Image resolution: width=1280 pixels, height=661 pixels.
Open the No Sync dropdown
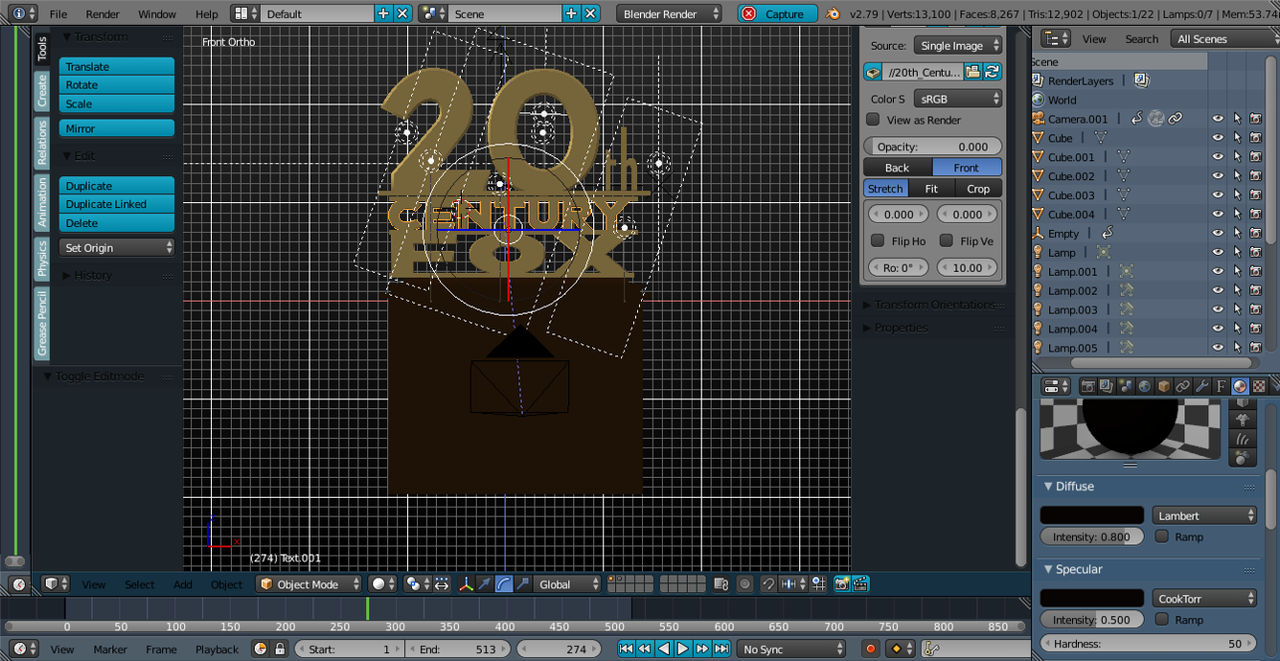[791, 649]
